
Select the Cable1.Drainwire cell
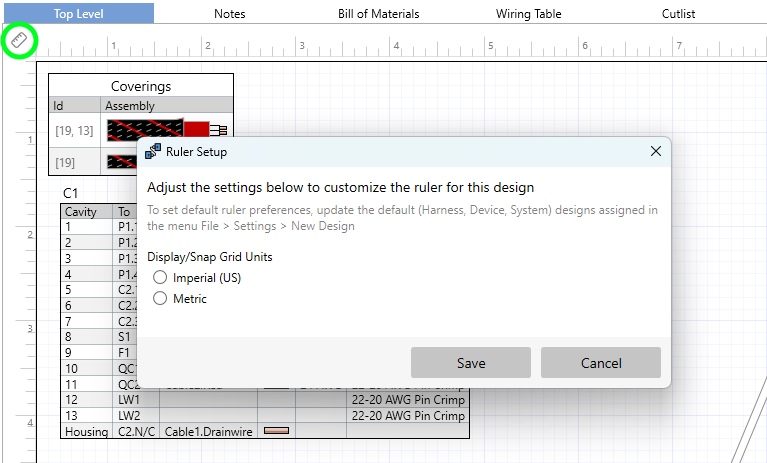[x=209, y=431]
